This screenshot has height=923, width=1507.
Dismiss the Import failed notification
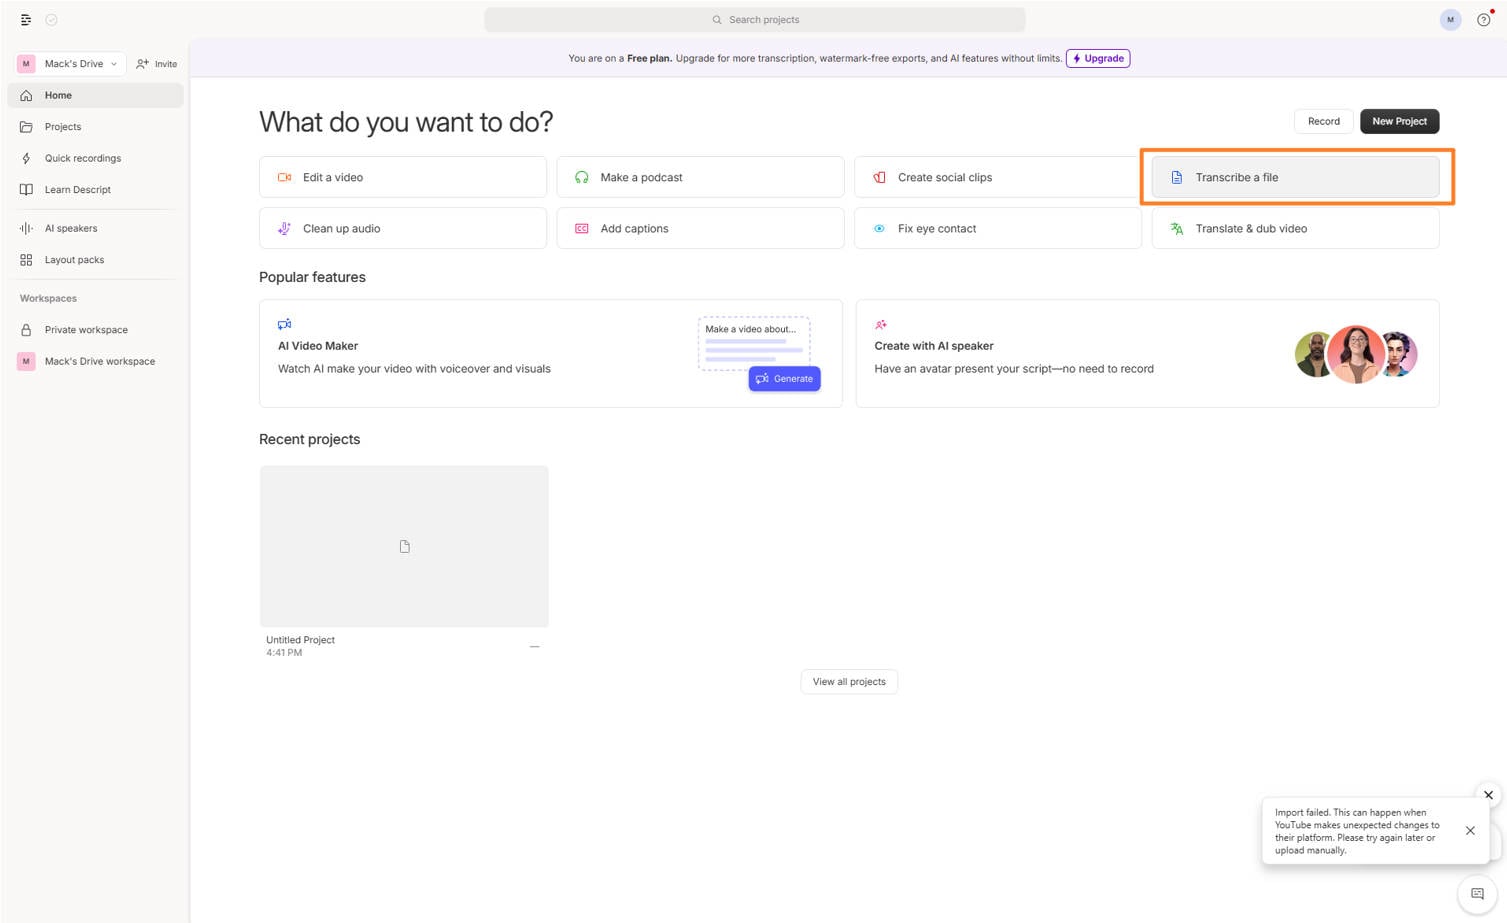pos(1470,830)
